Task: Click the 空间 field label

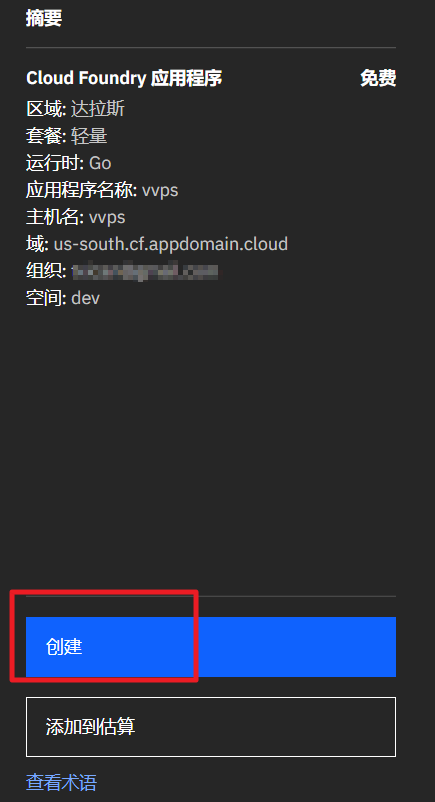Action: pos(46,298)
